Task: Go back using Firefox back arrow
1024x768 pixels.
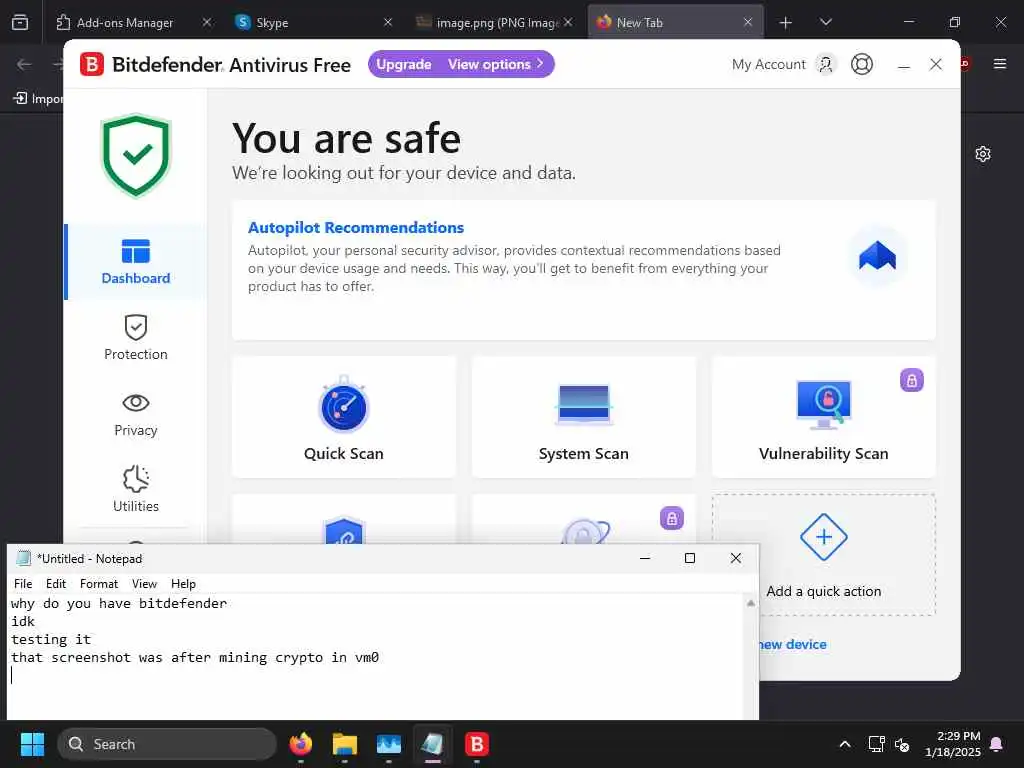Action: 24,64
